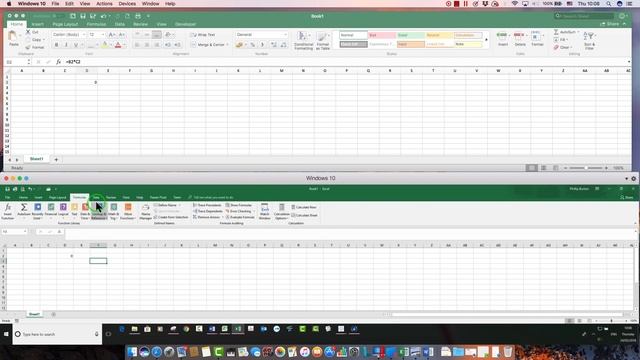This screenshot has width=640, height=360.
Task: Apply the Normal cell style
Action: point(353,35)
